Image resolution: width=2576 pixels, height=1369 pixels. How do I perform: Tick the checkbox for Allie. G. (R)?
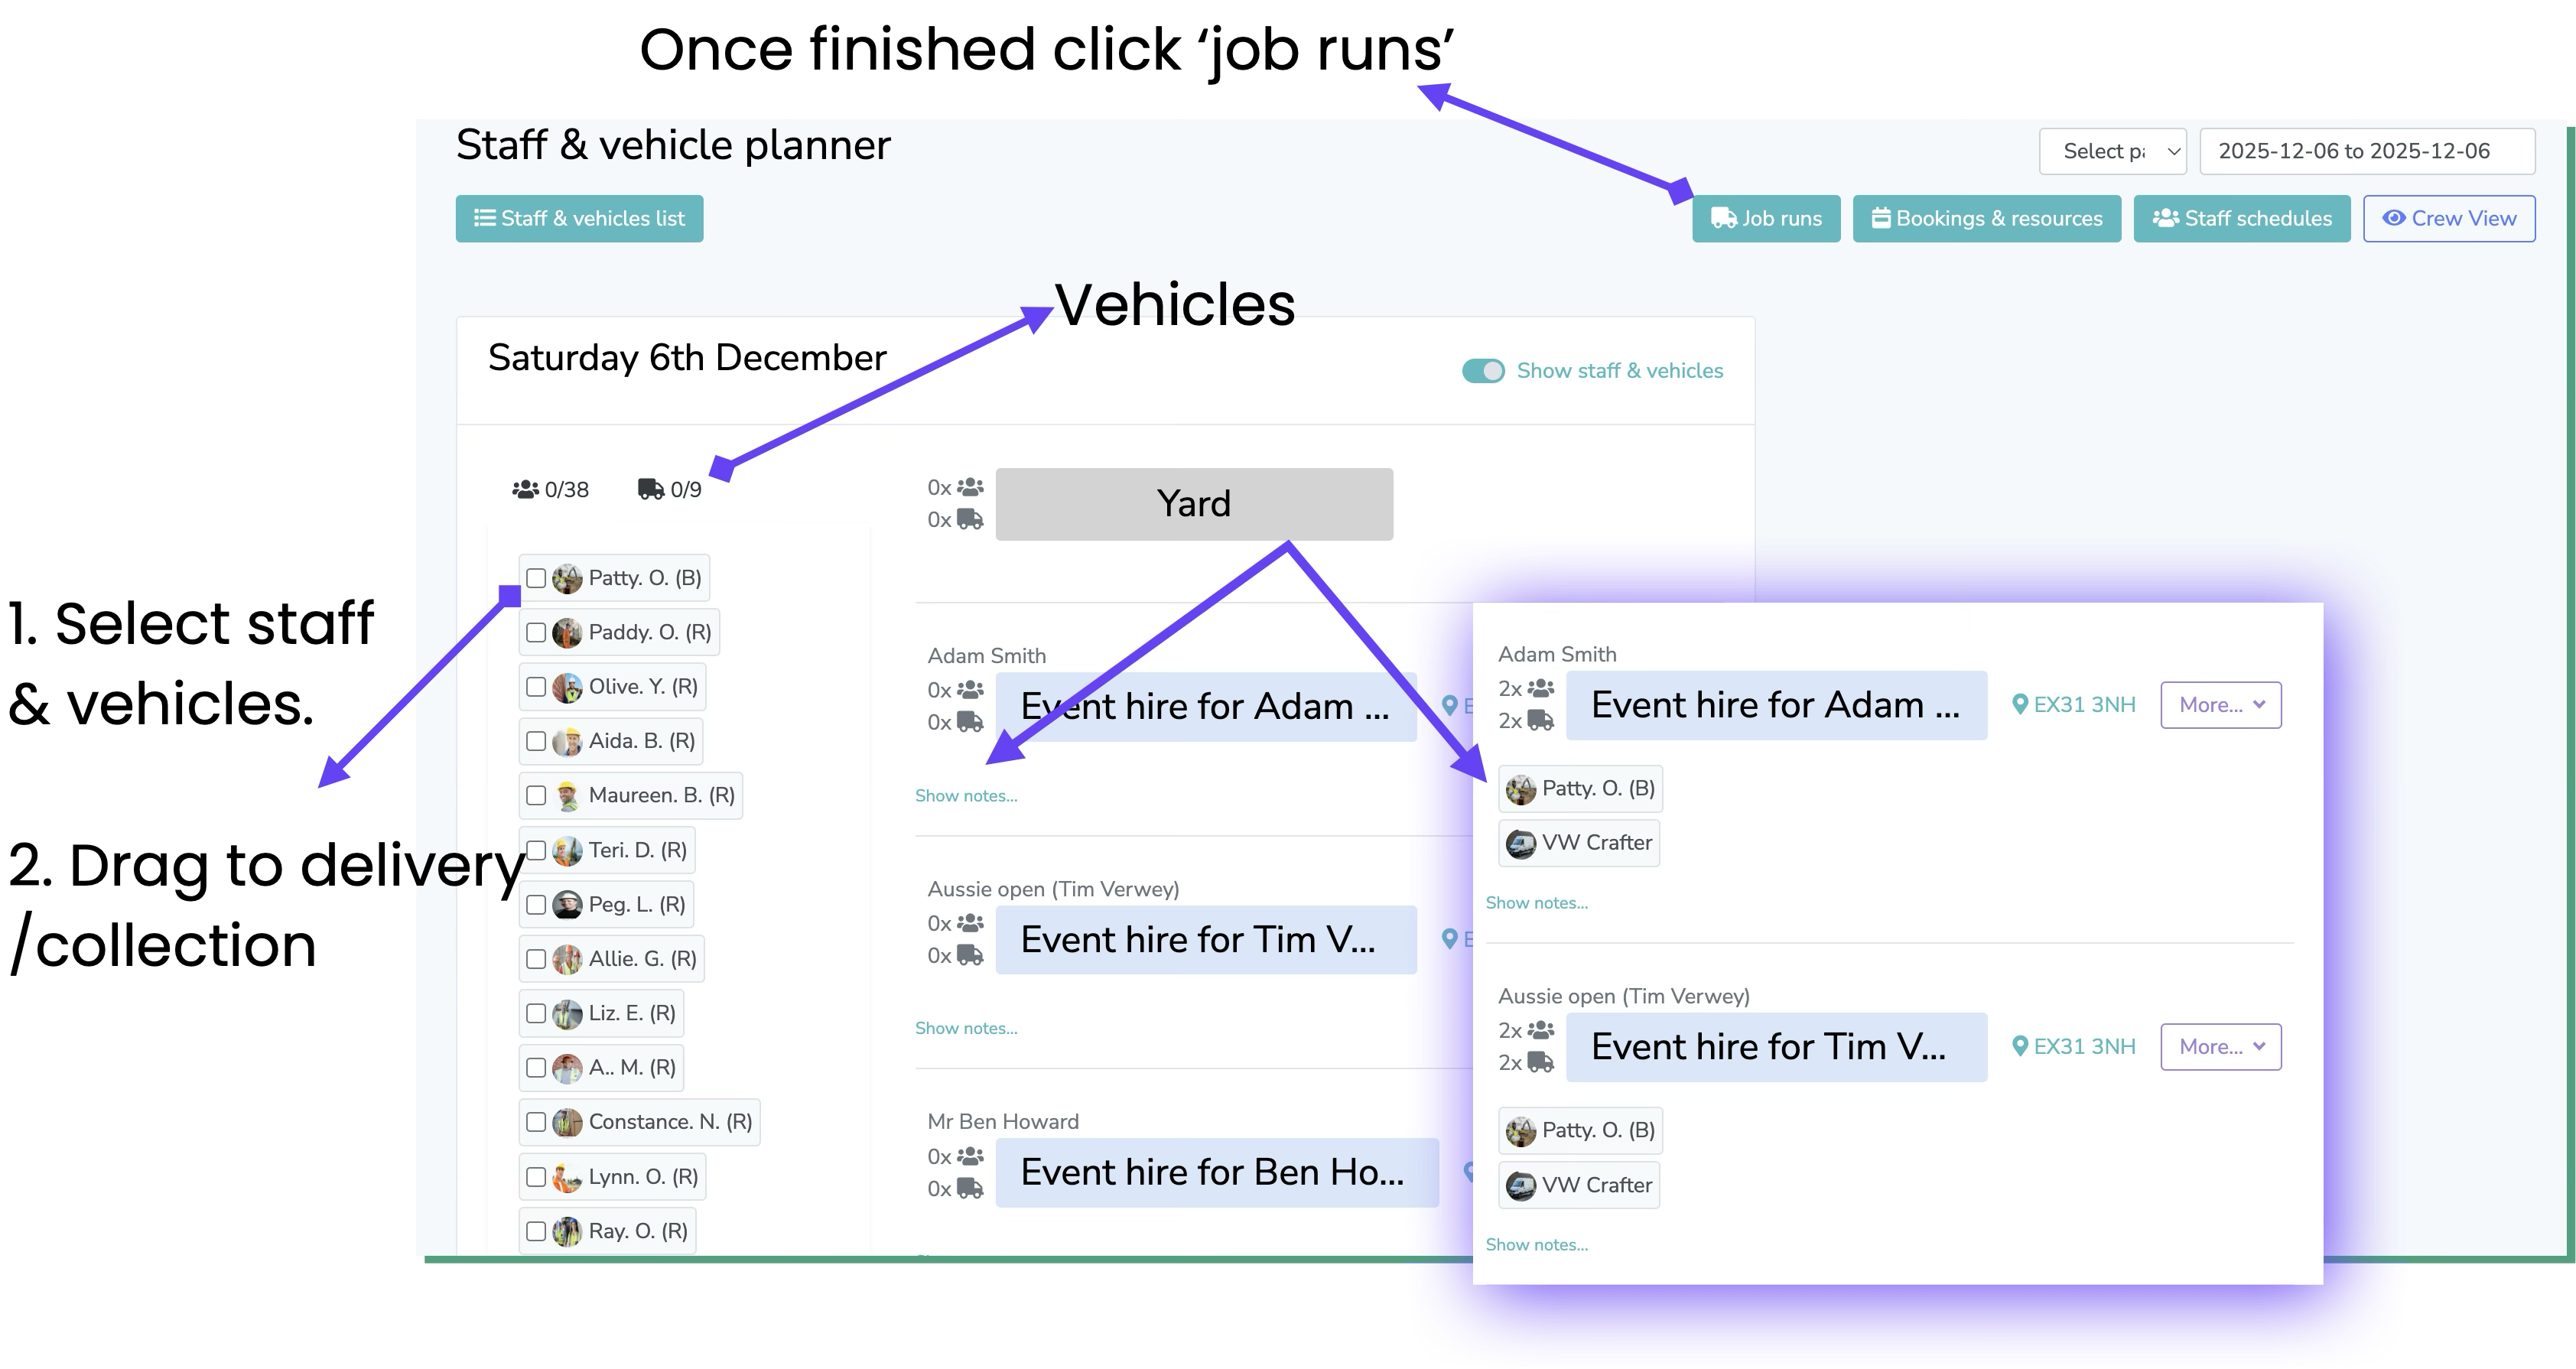[x=536, y=959]
